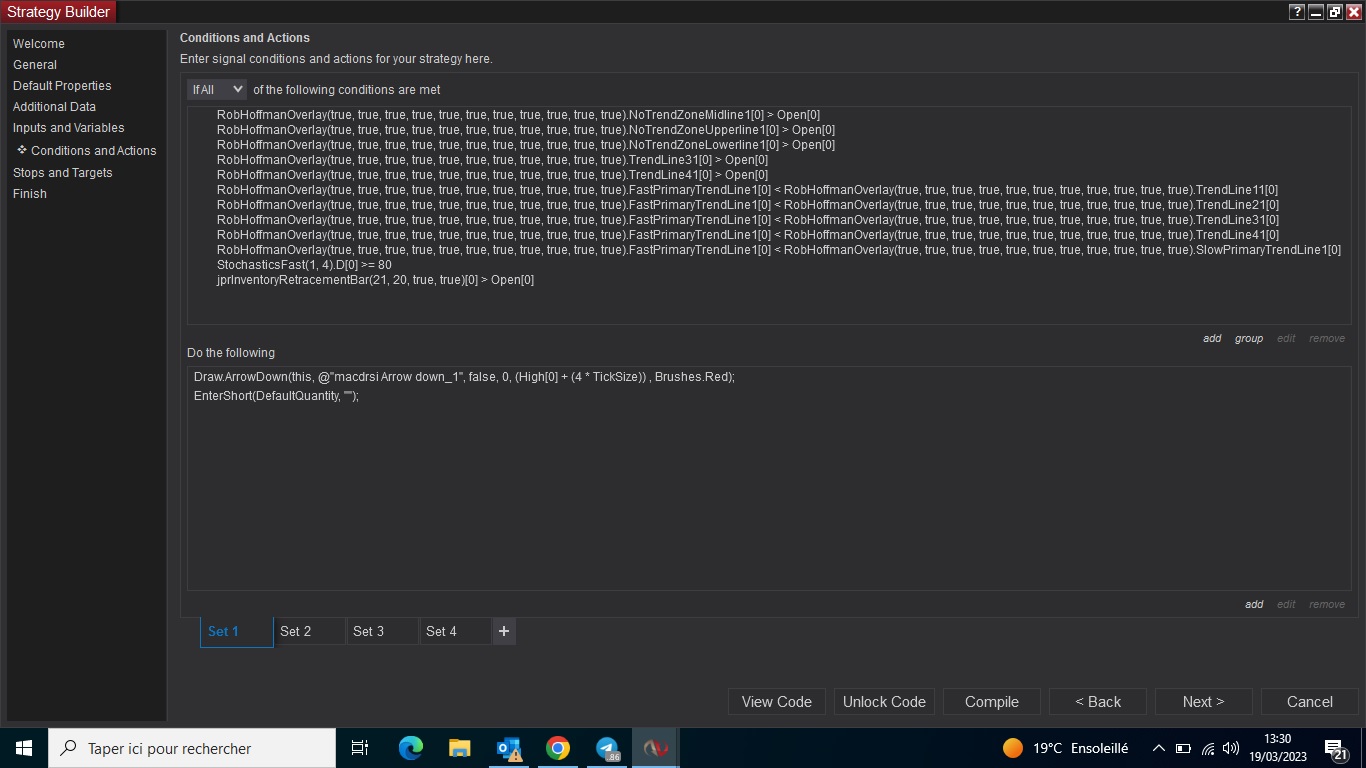Screen dimensions: 1366x768
Task: Open network Wi-Fi tray icon
Action: (1208, 748)
